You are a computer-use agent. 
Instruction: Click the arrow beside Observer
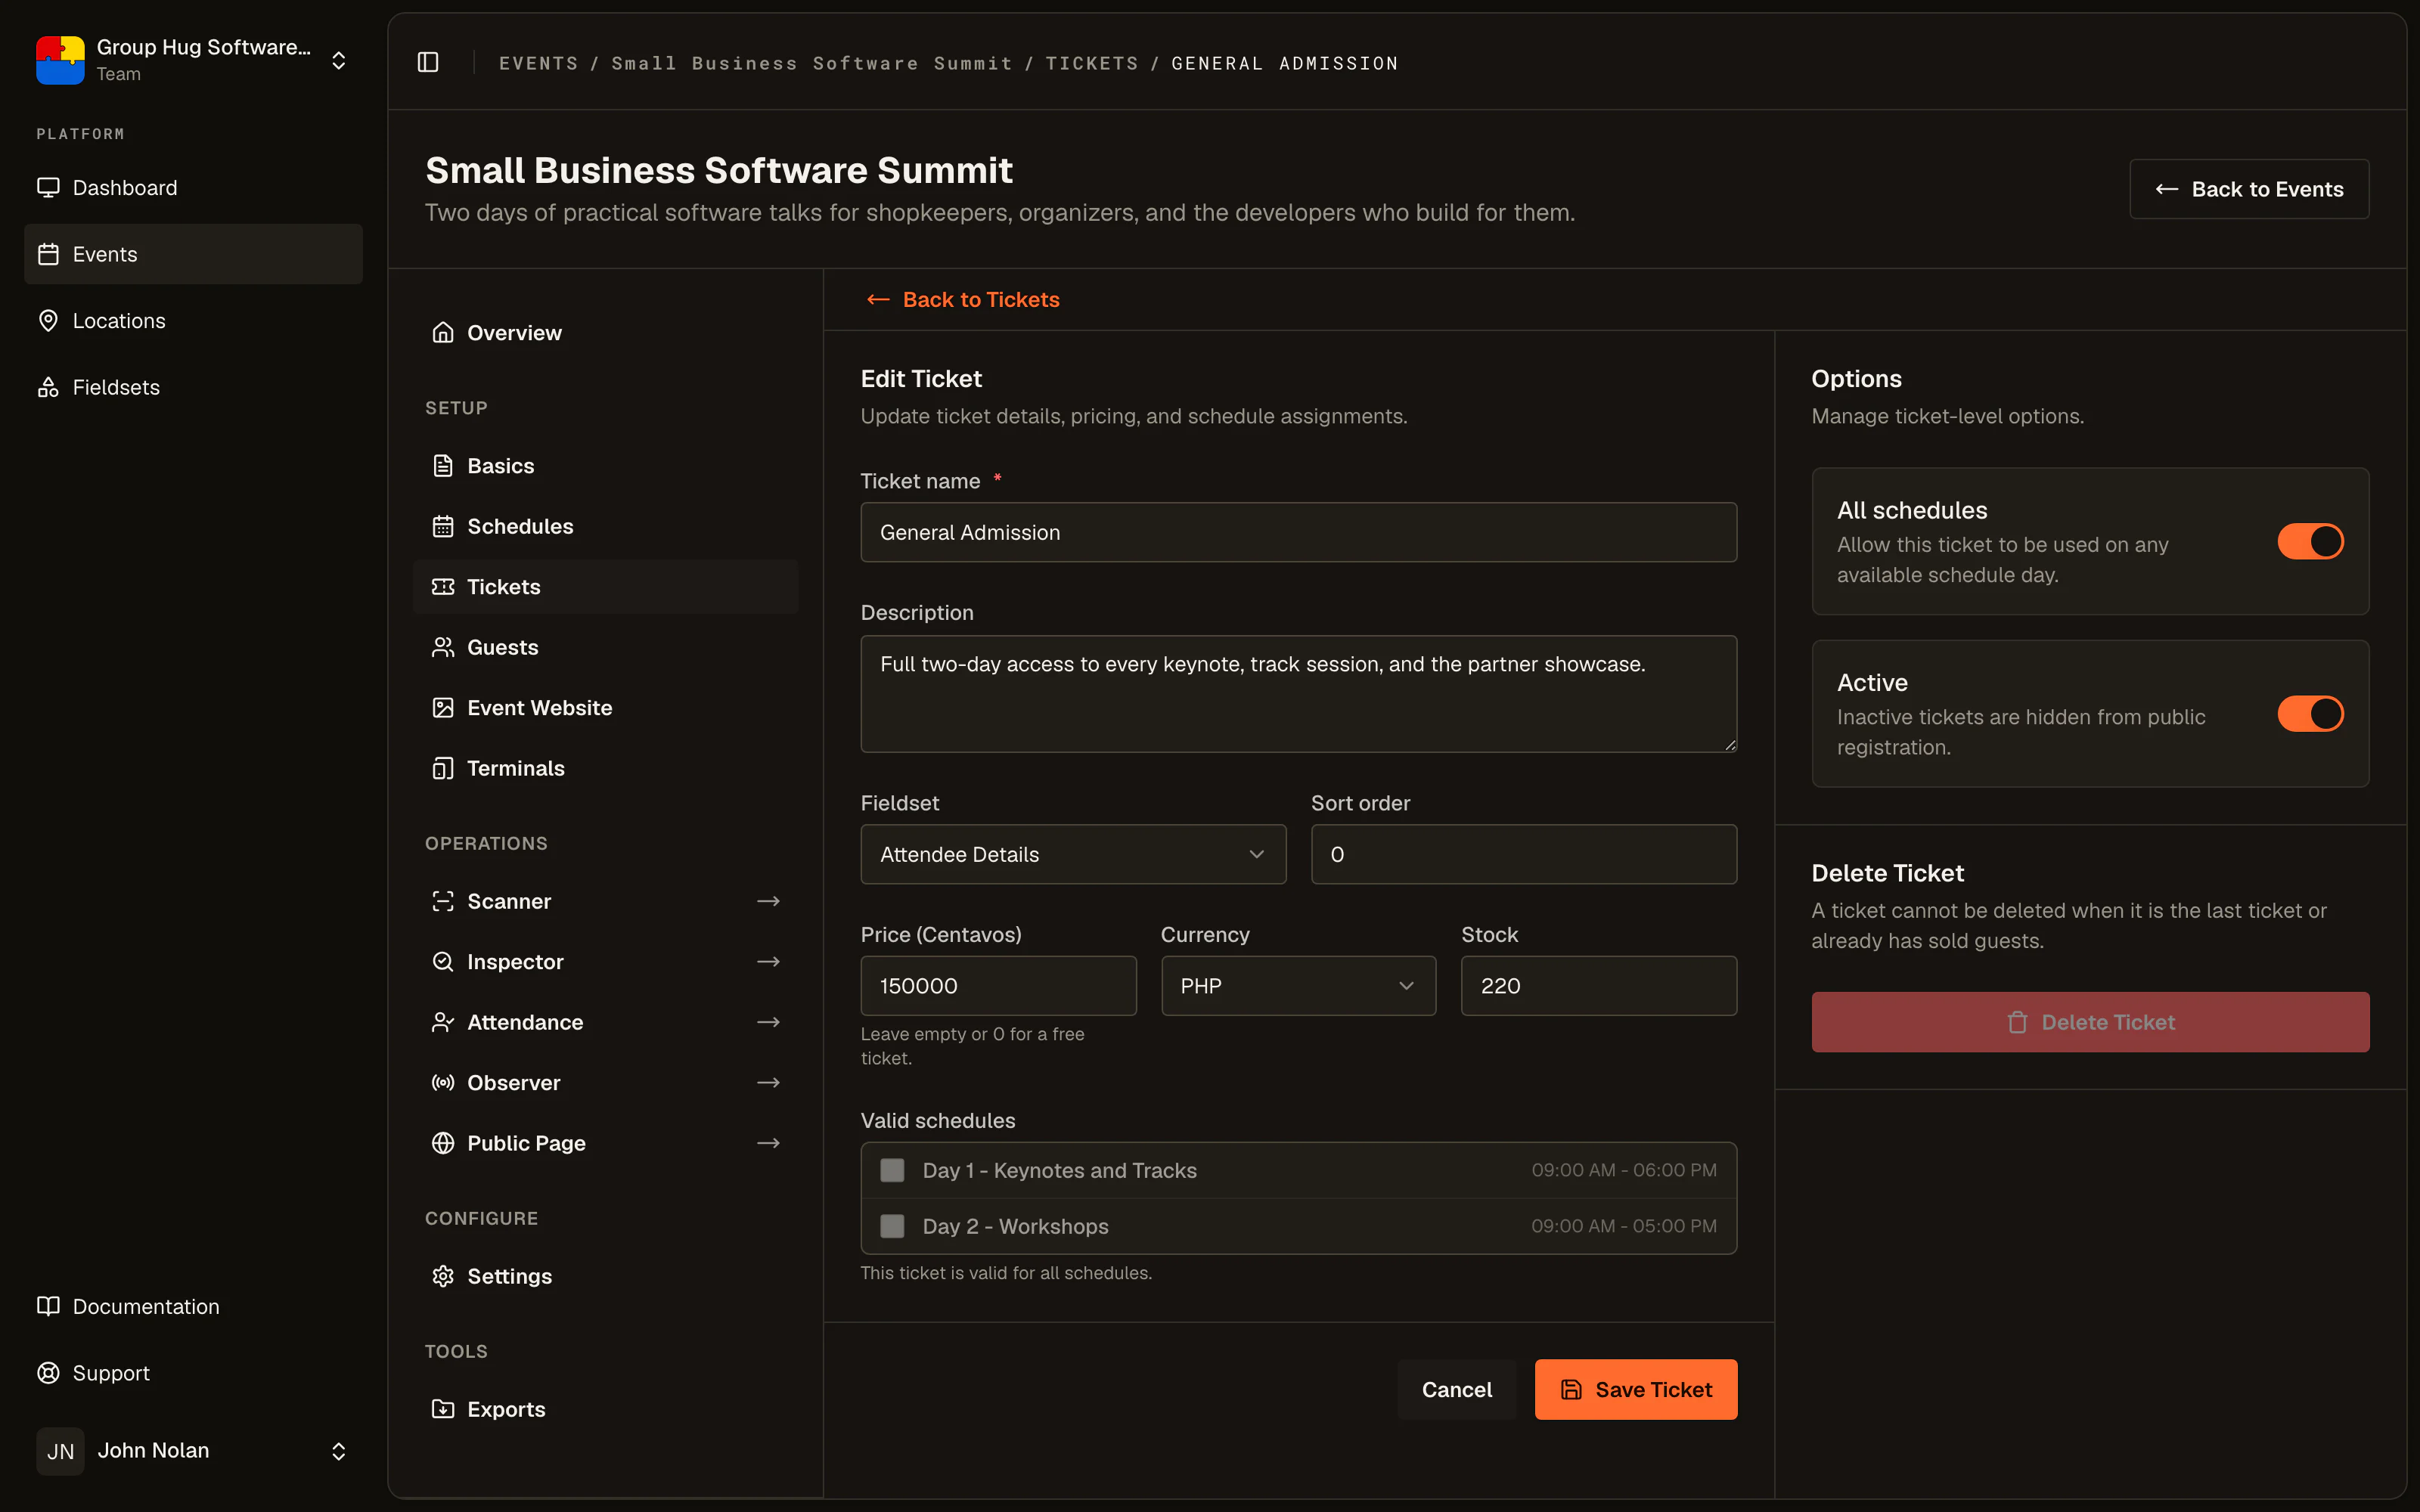point(768,1083)
